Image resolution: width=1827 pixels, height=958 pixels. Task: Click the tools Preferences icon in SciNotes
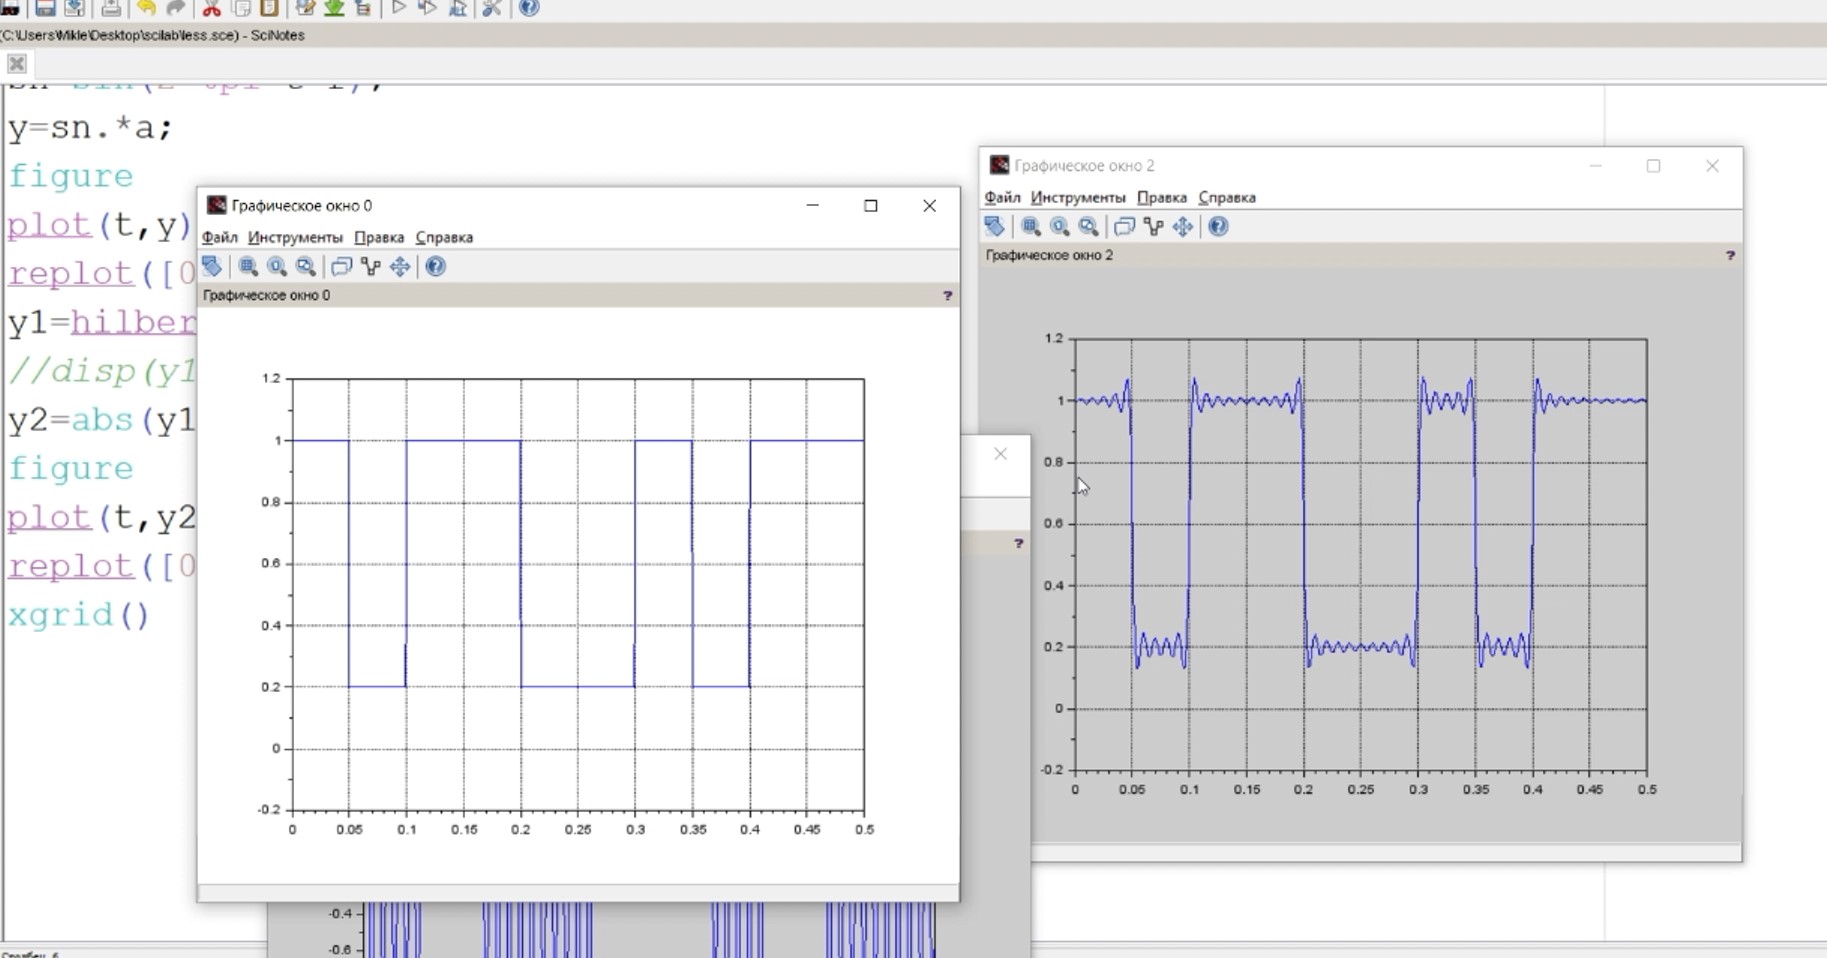pos(491,8)
